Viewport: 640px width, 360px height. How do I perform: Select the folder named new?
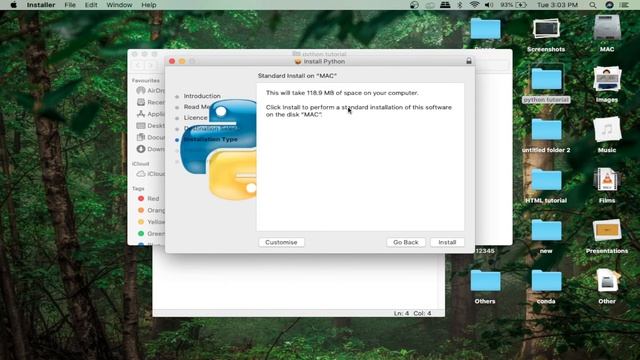(546, 236)
